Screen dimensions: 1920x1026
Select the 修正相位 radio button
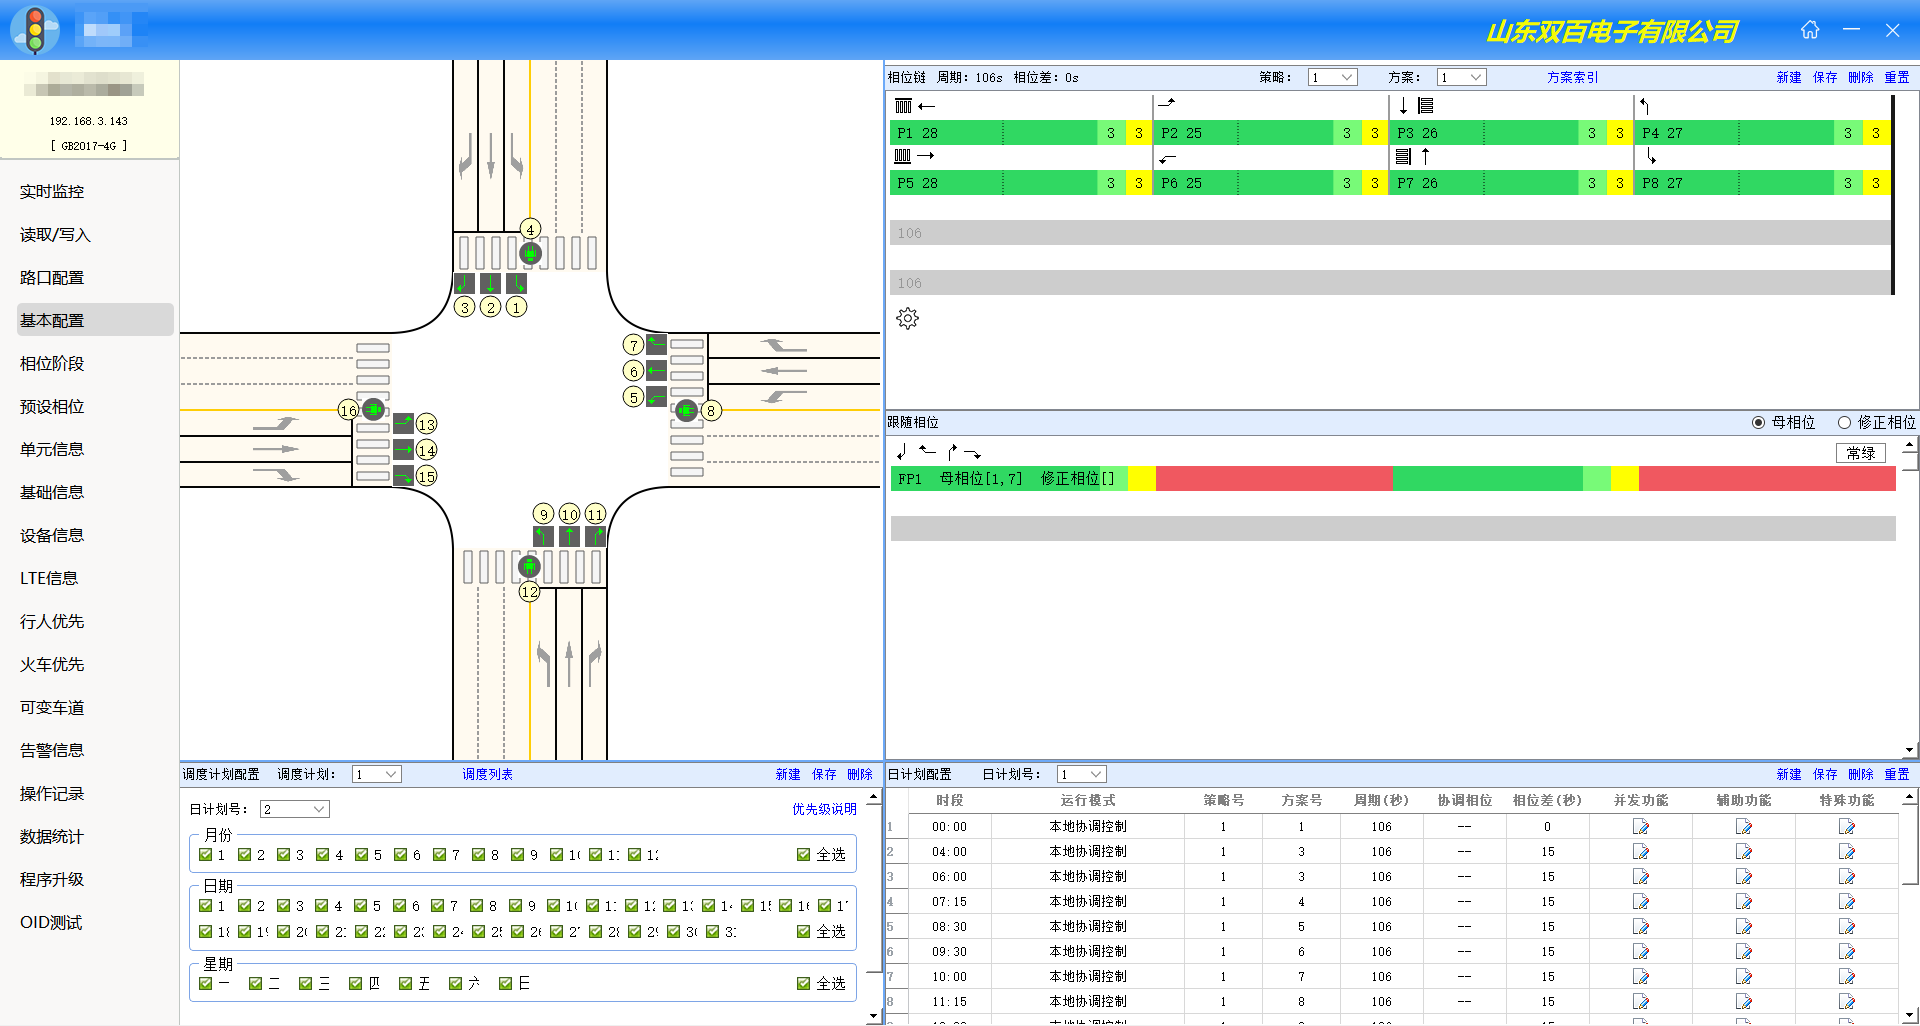pos(1844,423)
